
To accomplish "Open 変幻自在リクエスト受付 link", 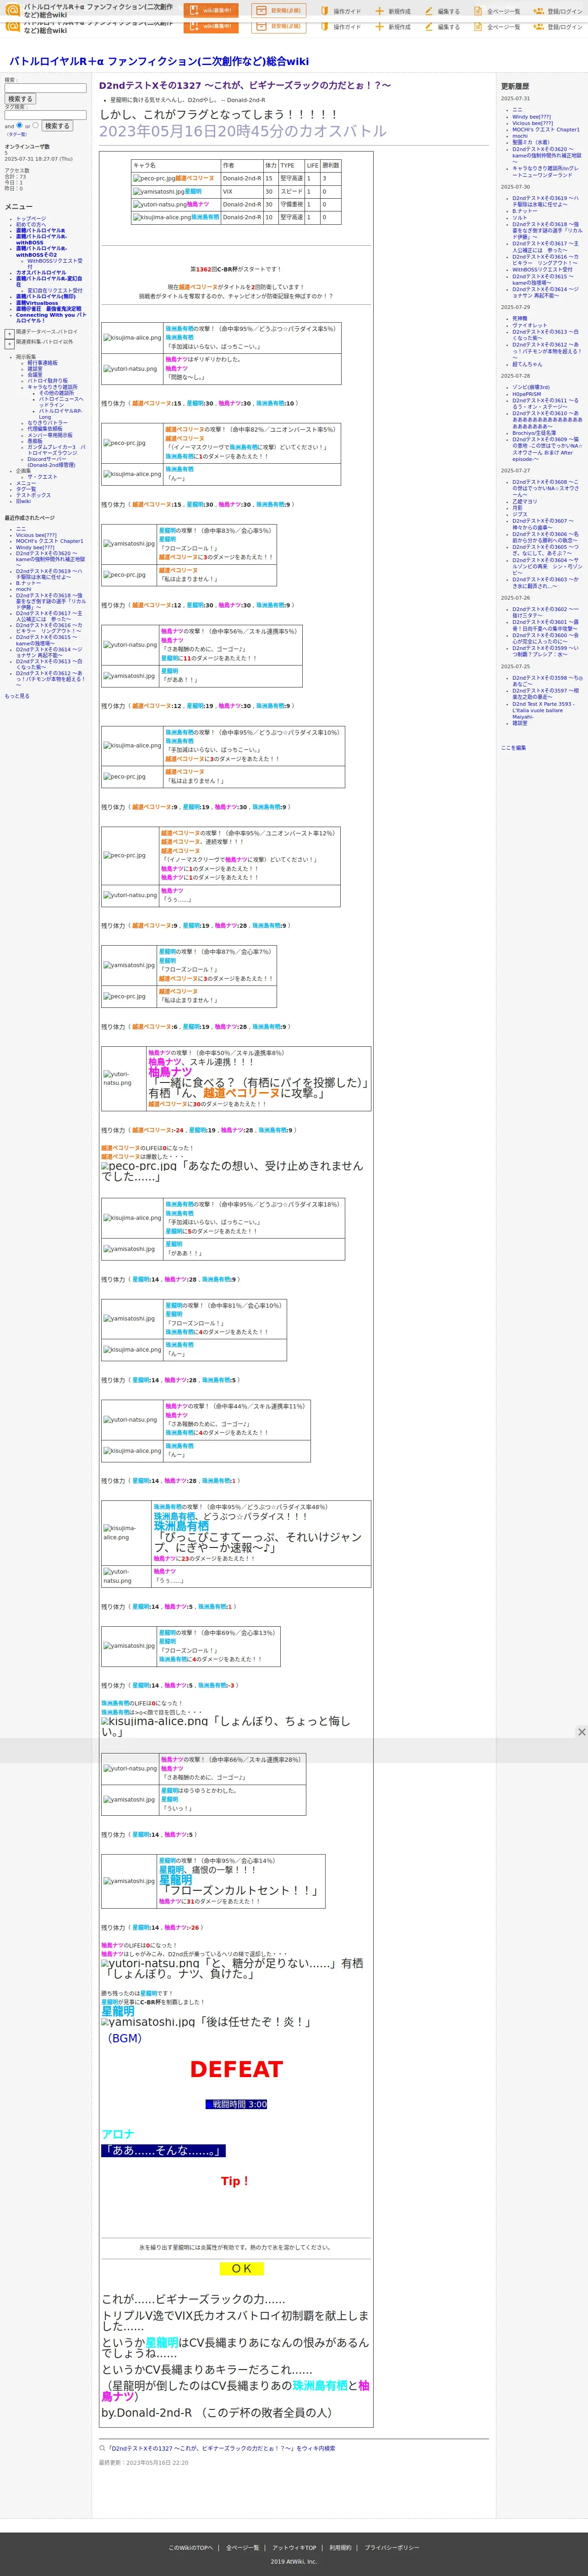I will 55,291.
